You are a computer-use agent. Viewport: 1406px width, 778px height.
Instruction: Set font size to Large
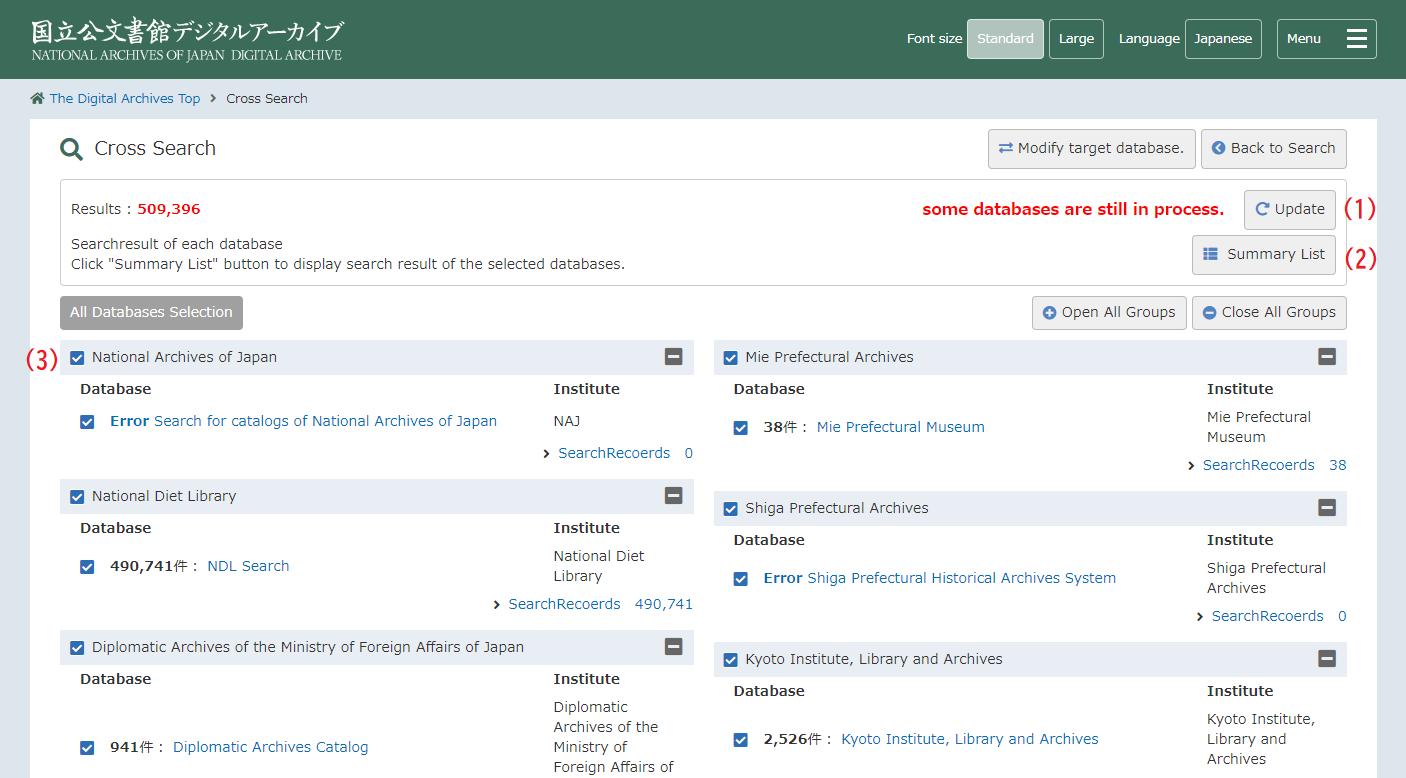pyautogui.click(x=1076, y=39)
